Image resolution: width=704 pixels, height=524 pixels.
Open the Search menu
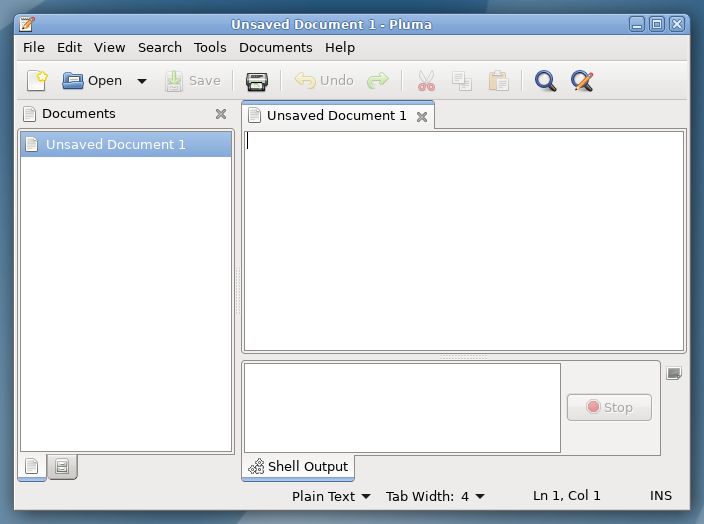point(160,48)
